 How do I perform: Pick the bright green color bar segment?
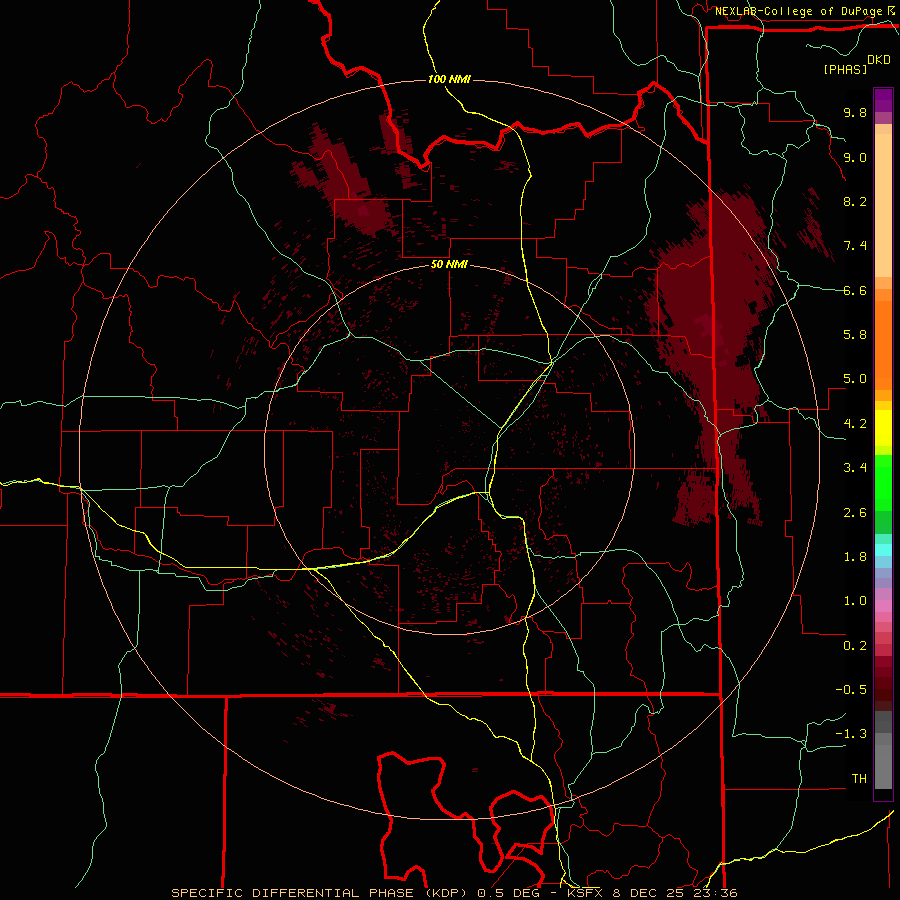[x=883, y=482]
